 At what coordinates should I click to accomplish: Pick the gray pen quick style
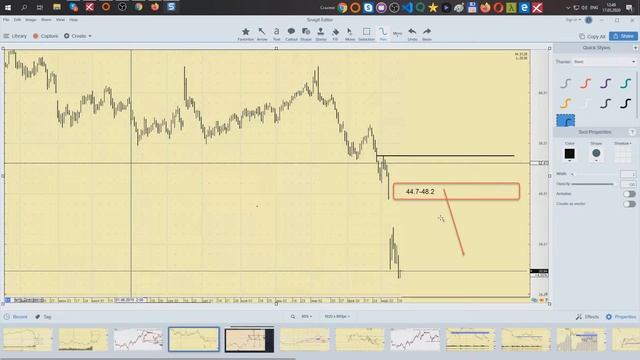(565, 84)
